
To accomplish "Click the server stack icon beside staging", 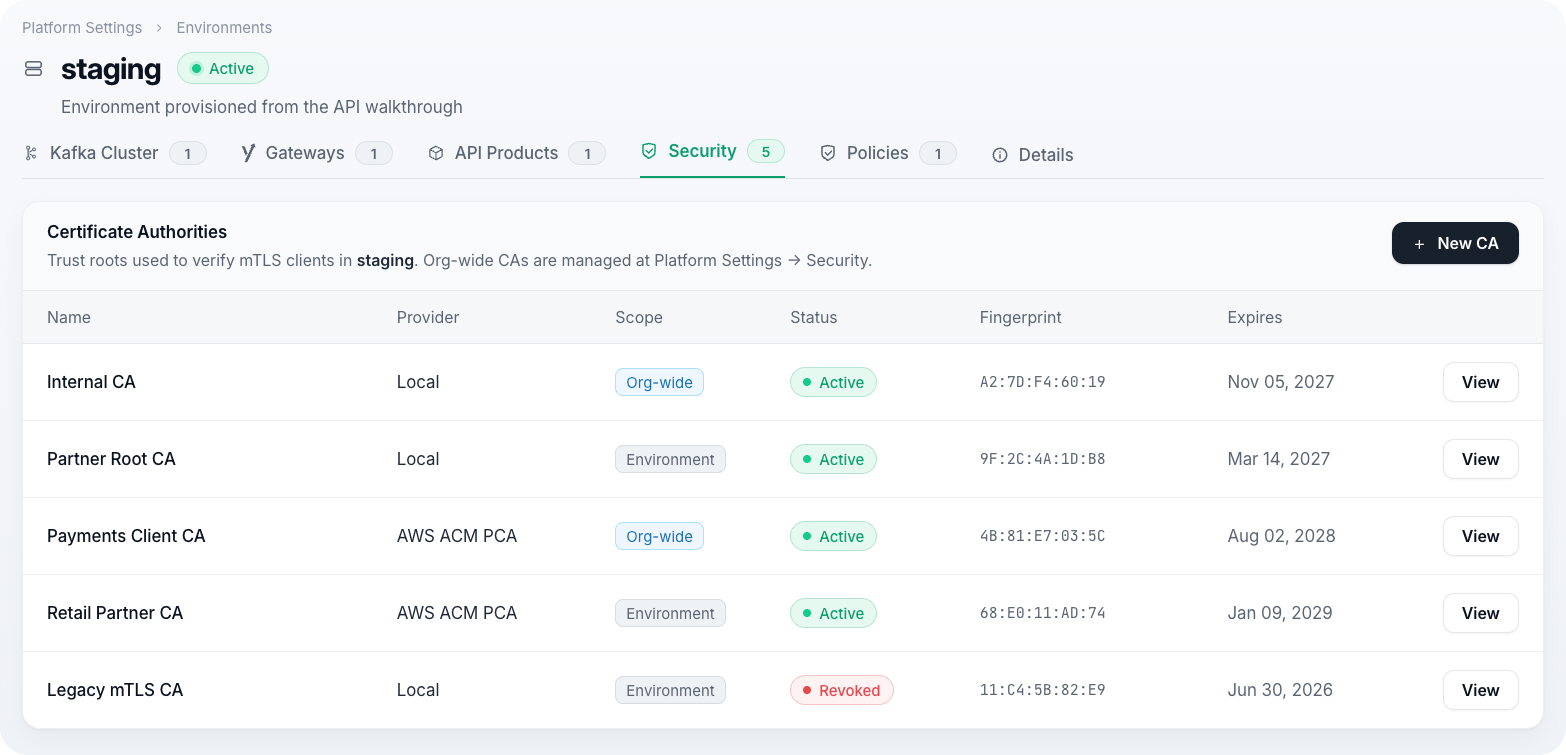I will coord(33,69).
